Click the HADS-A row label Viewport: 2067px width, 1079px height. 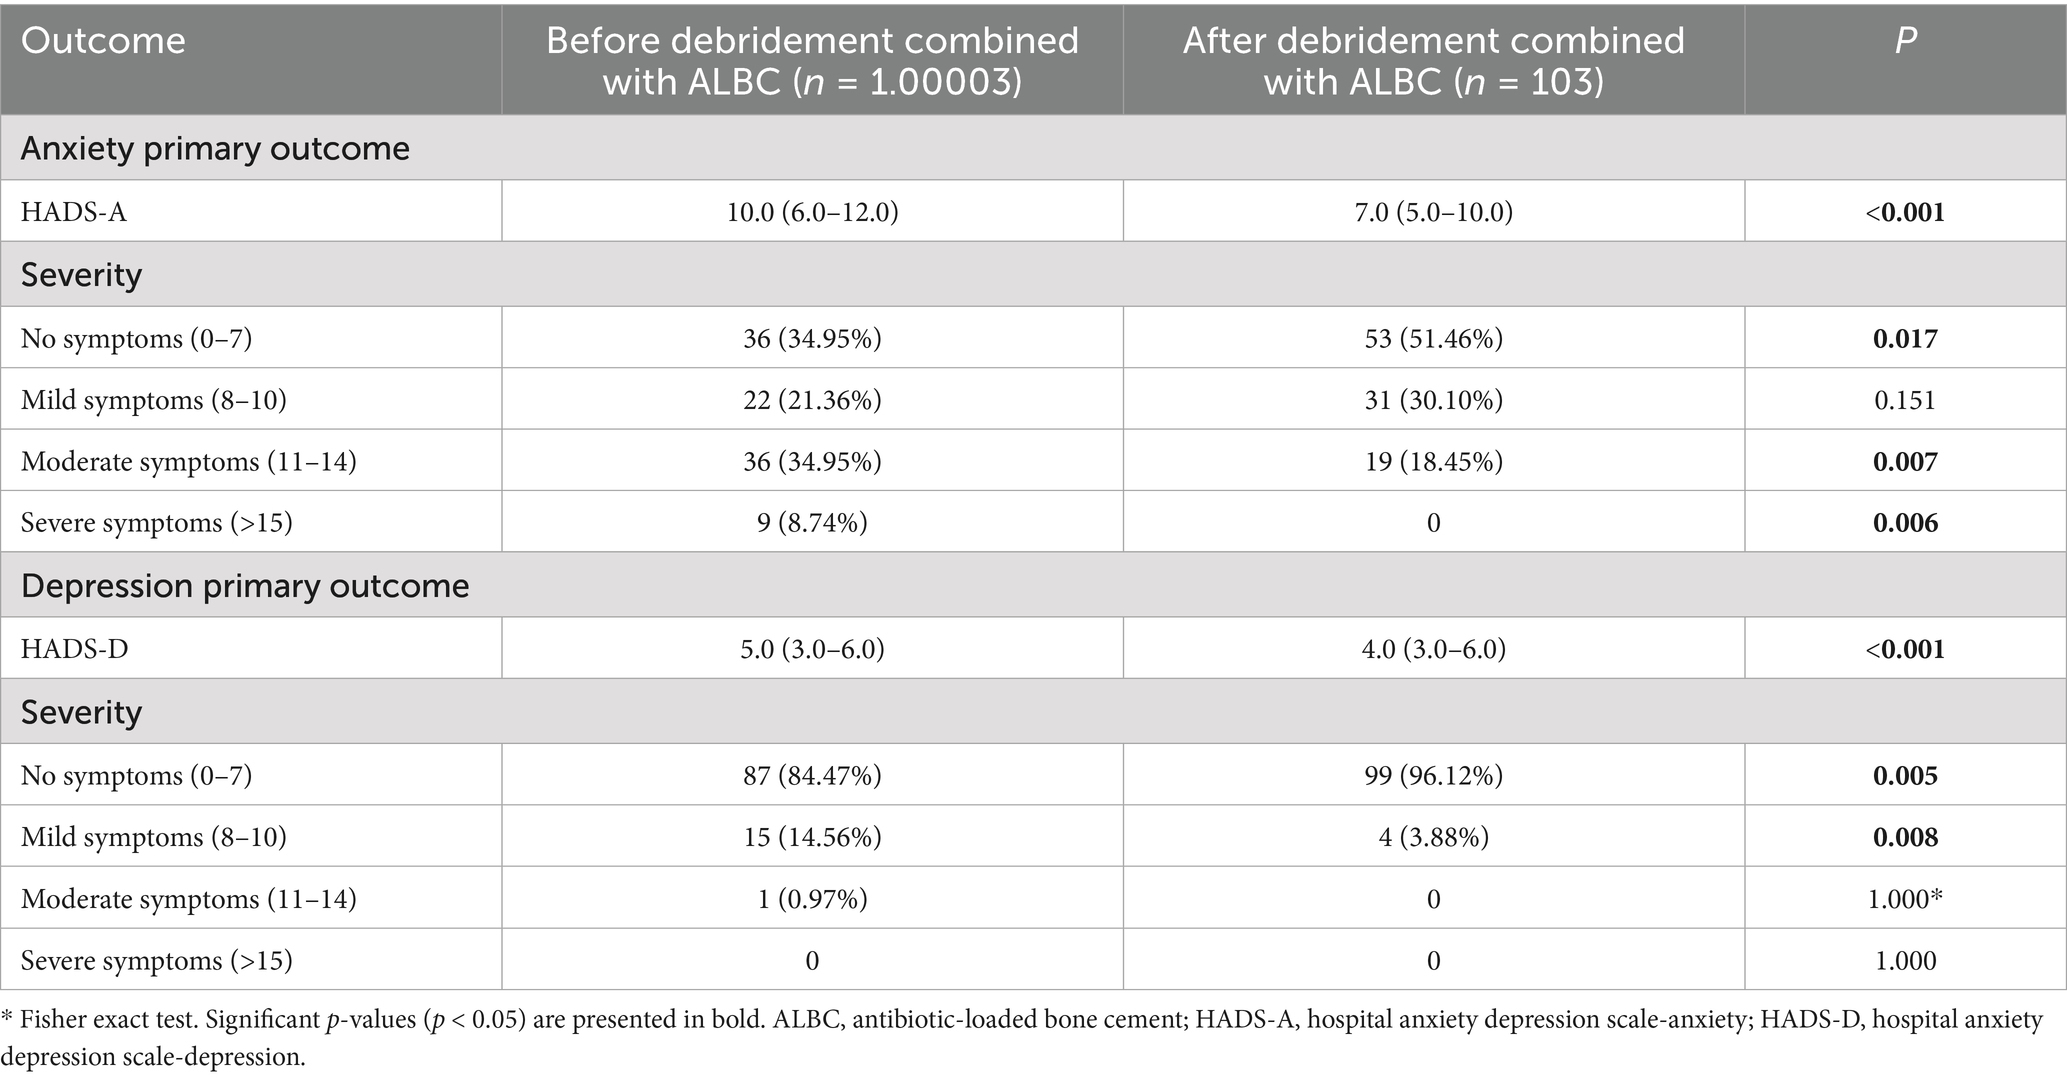point(74,212)
